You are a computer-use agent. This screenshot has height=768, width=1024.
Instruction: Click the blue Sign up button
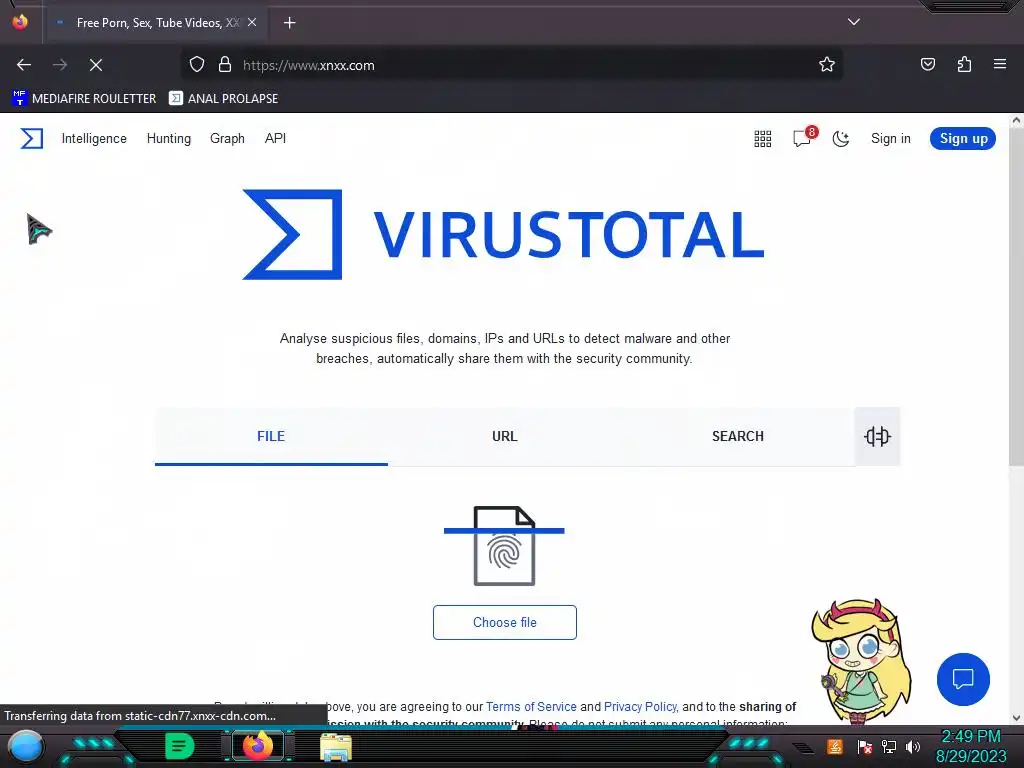click(x=963, y=138)
